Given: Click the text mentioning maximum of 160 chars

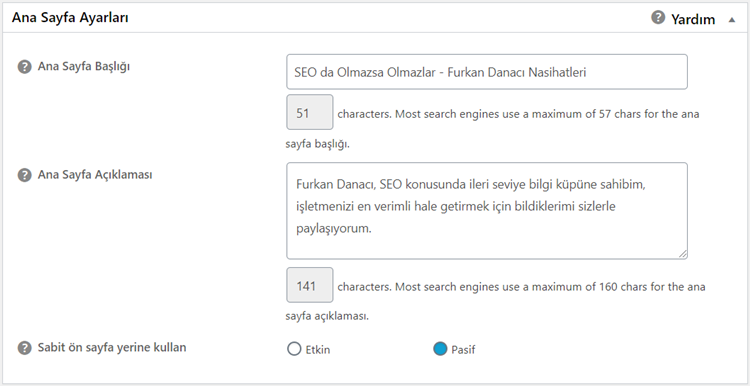Looking at the screenshot, I should (x=495, y=301).
